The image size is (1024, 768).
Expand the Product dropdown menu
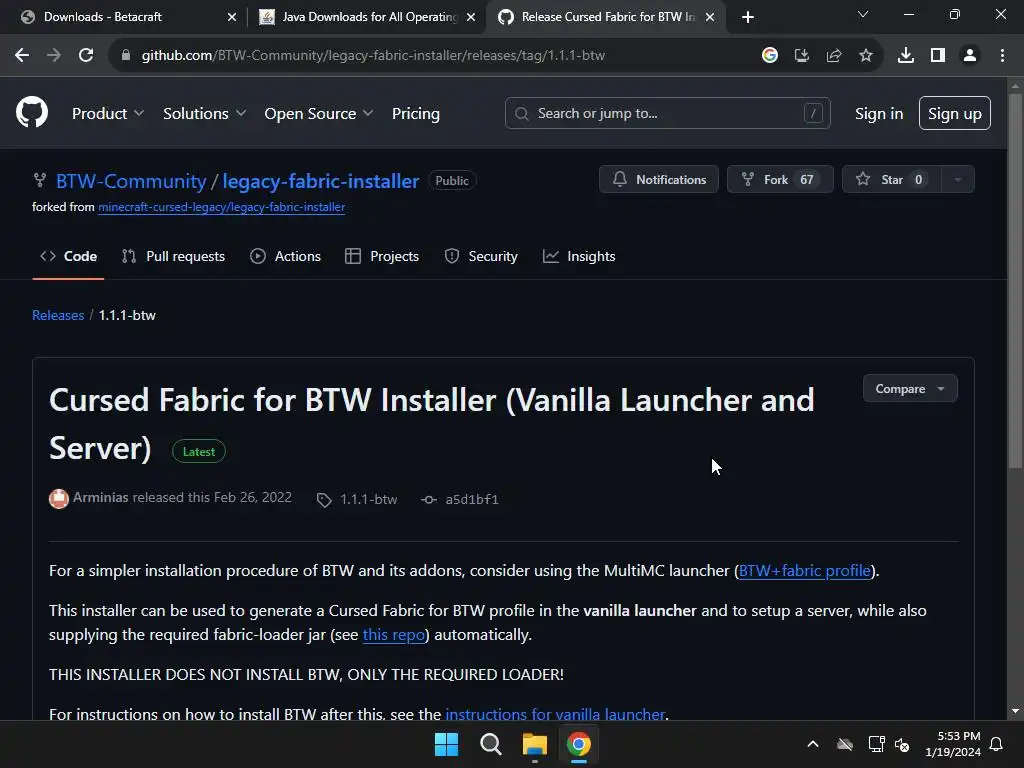(108, 114)
